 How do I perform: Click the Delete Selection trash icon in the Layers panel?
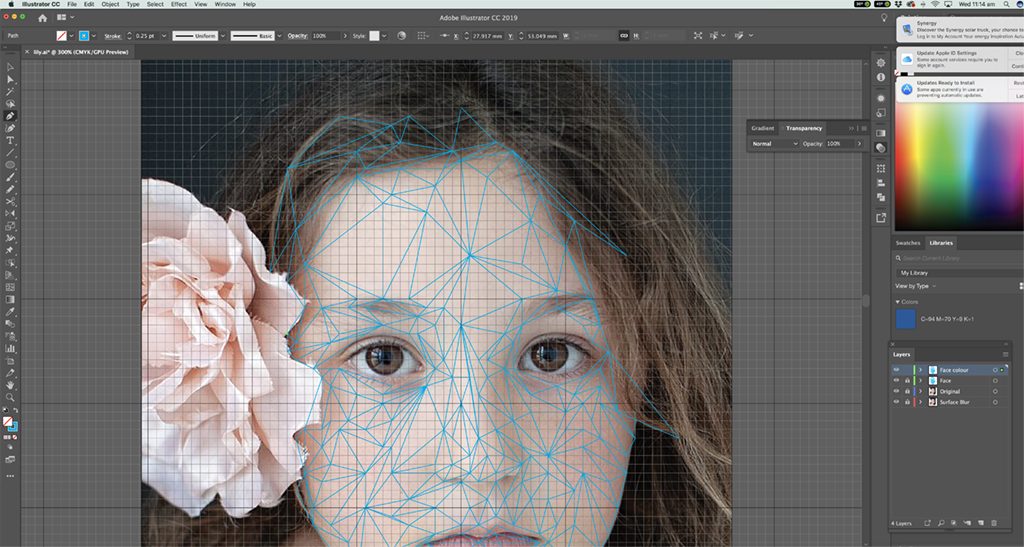(994, 524)
